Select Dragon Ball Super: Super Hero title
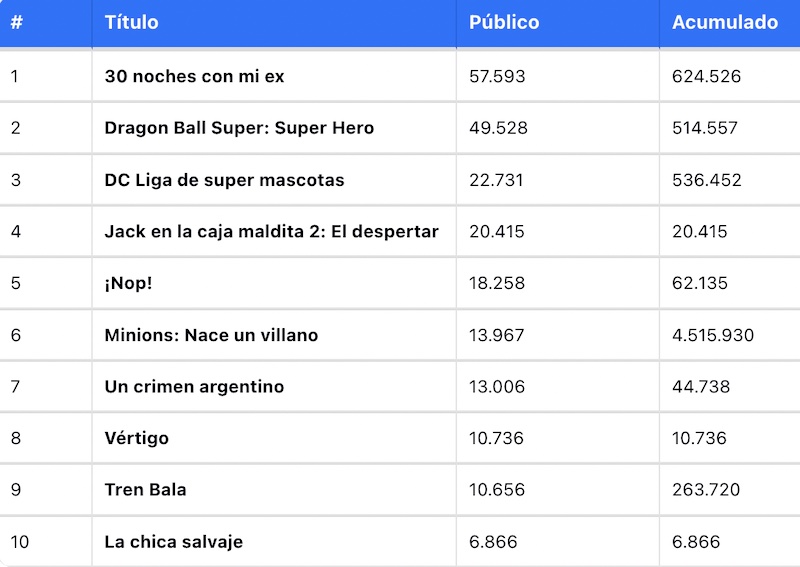 pyautogui.click(x=239, y=128)
